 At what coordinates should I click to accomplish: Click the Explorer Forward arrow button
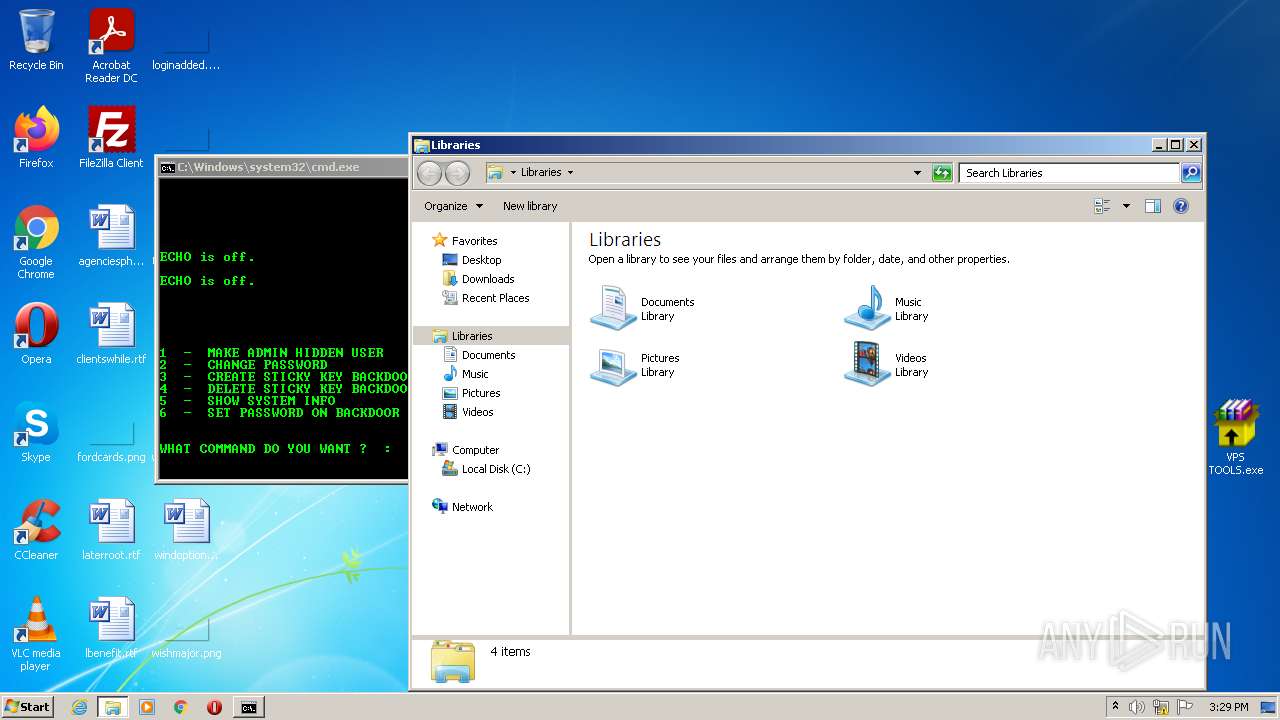coord(457,173)
